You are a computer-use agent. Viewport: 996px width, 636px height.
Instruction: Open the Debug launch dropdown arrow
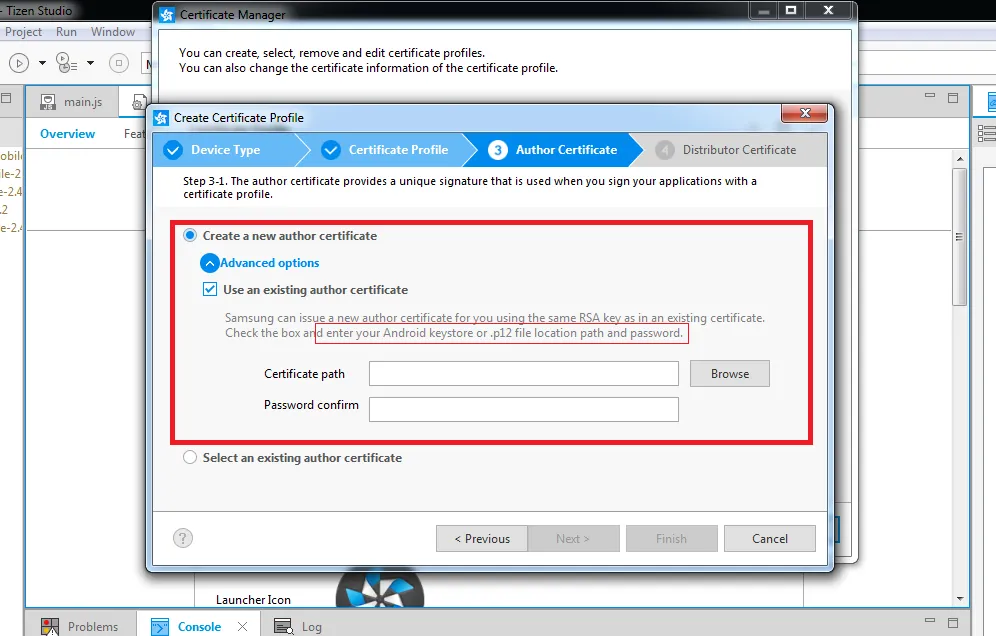tap(90, 63)
